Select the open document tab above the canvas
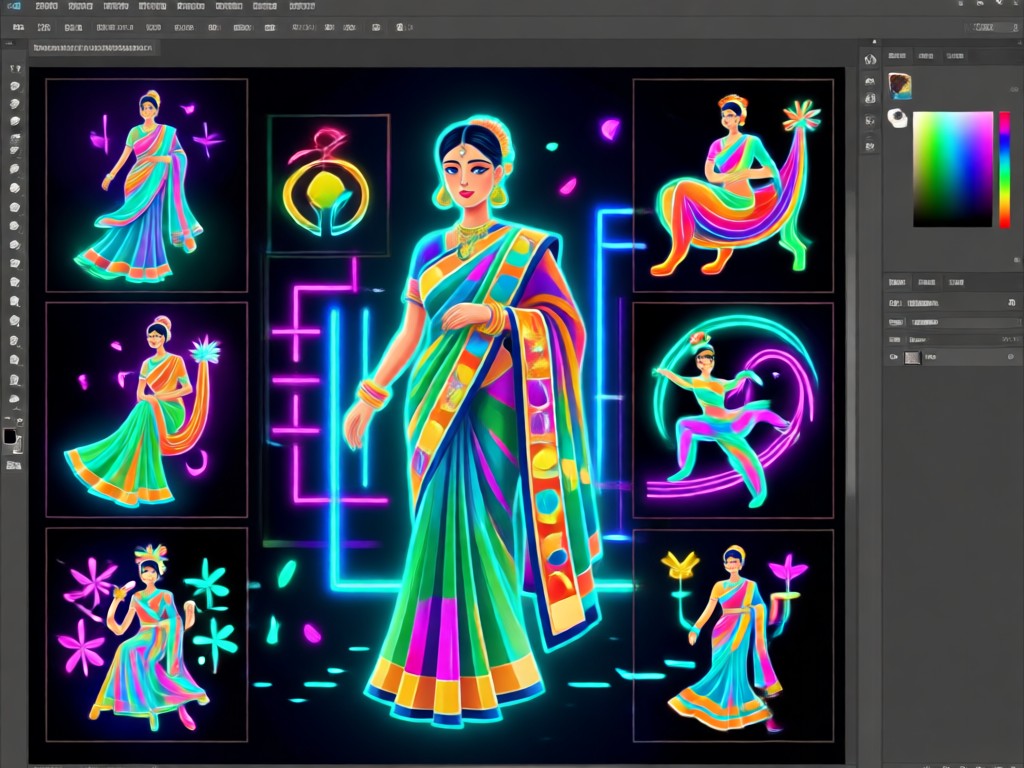The width and height of the screenshot is (1024, 768). [x=93, y=48]
